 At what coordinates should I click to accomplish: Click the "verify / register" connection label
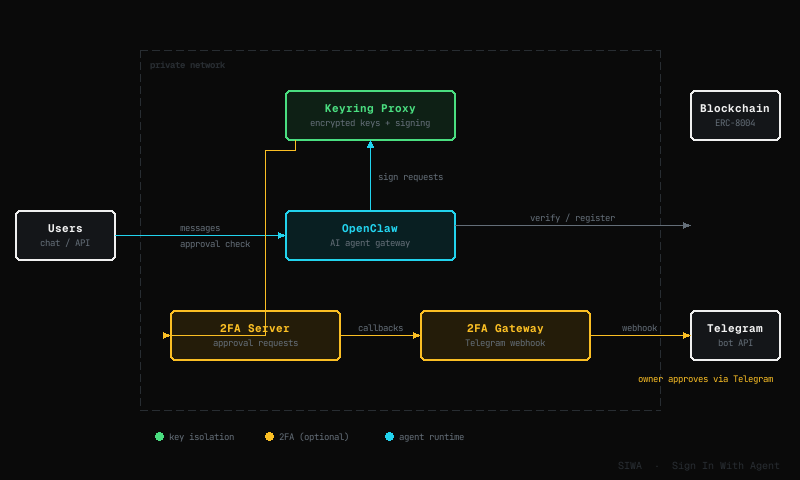(x=572, y=218)
